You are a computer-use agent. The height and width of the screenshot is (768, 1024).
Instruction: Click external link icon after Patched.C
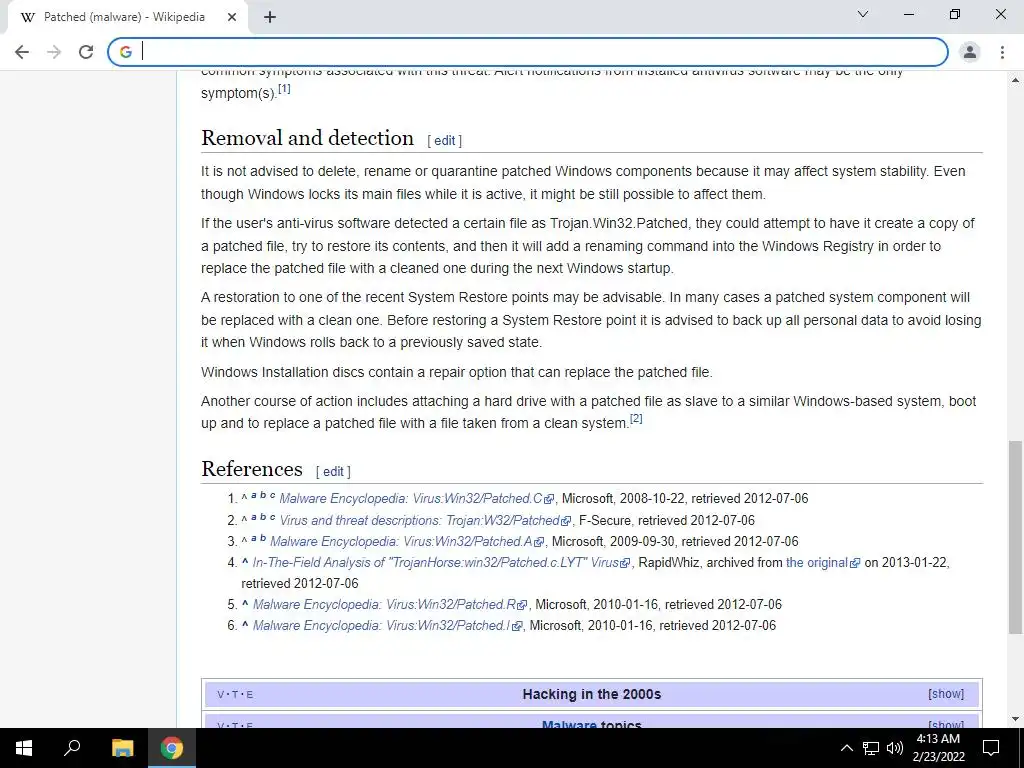coord(549,500)
